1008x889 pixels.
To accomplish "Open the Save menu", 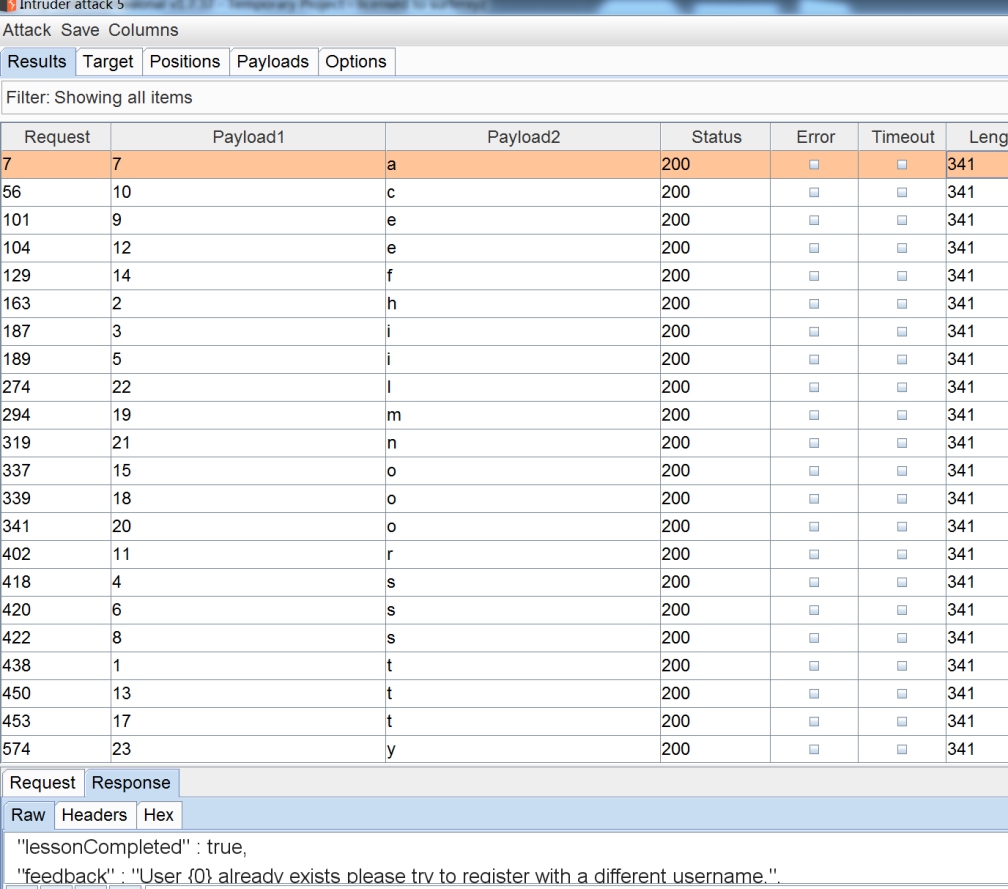I will (x=80, y=30).
